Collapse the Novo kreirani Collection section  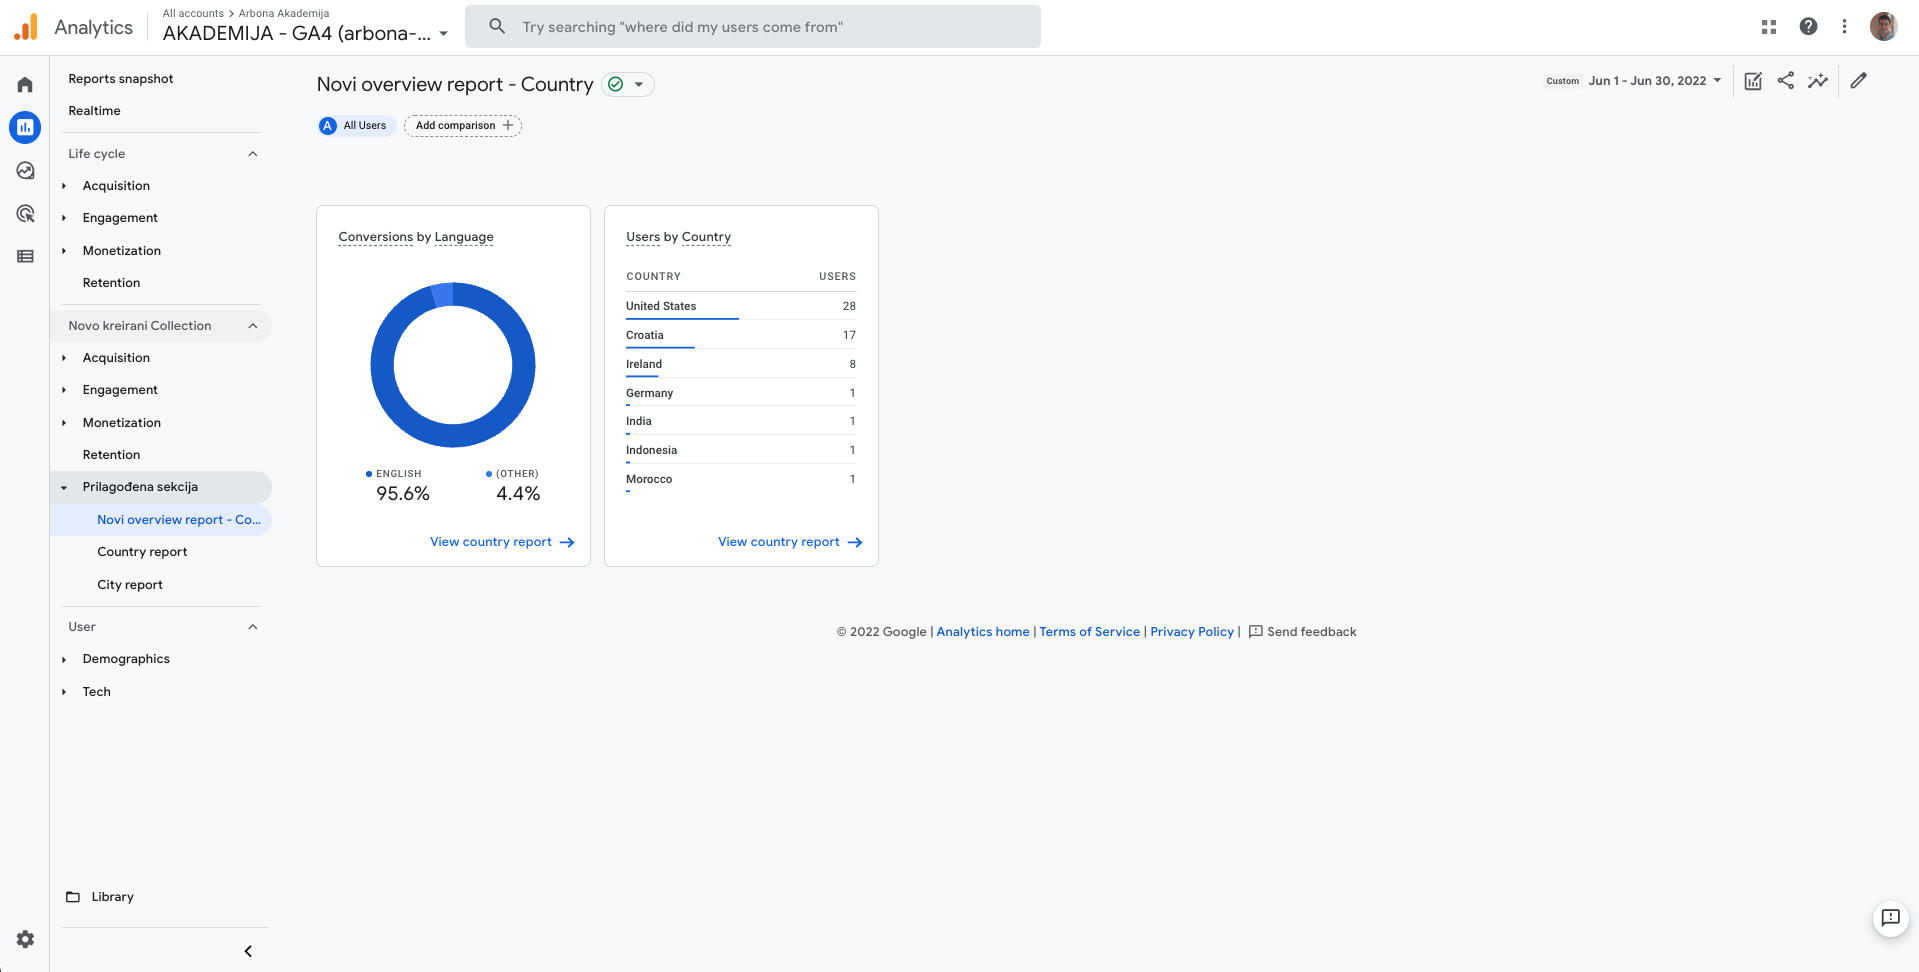coord(253,326)
